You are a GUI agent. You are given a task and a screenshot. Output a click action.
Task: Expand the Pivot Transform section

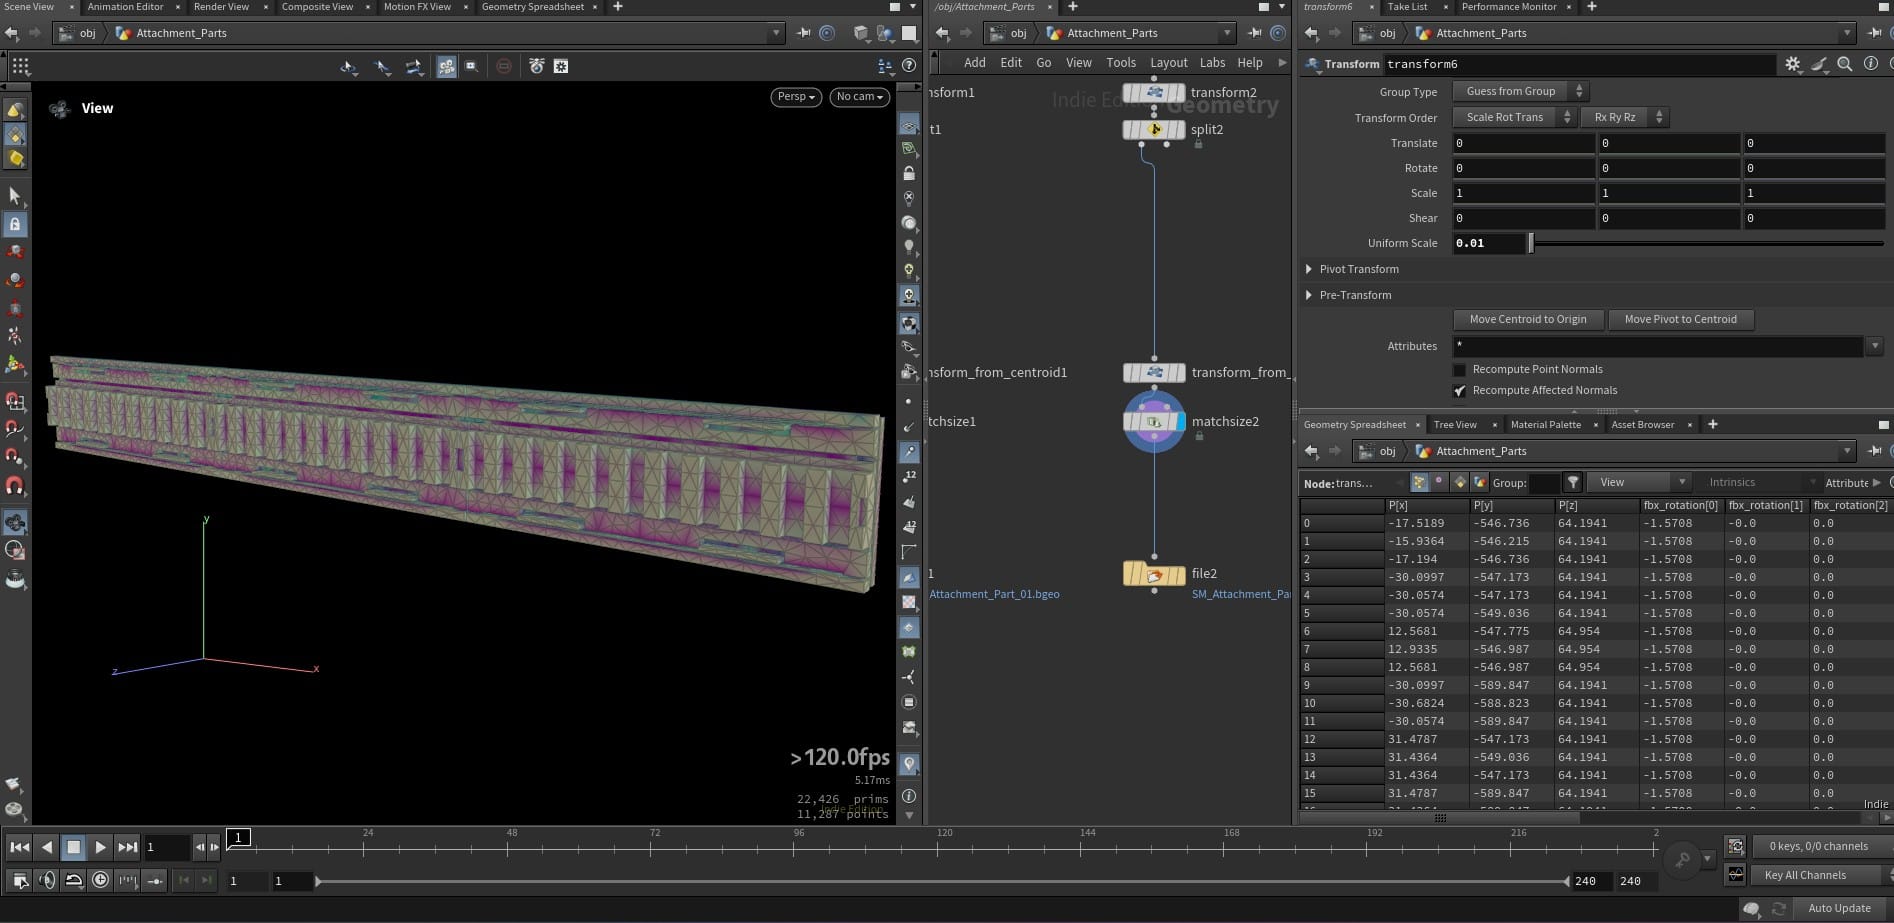click(1309, 269)
